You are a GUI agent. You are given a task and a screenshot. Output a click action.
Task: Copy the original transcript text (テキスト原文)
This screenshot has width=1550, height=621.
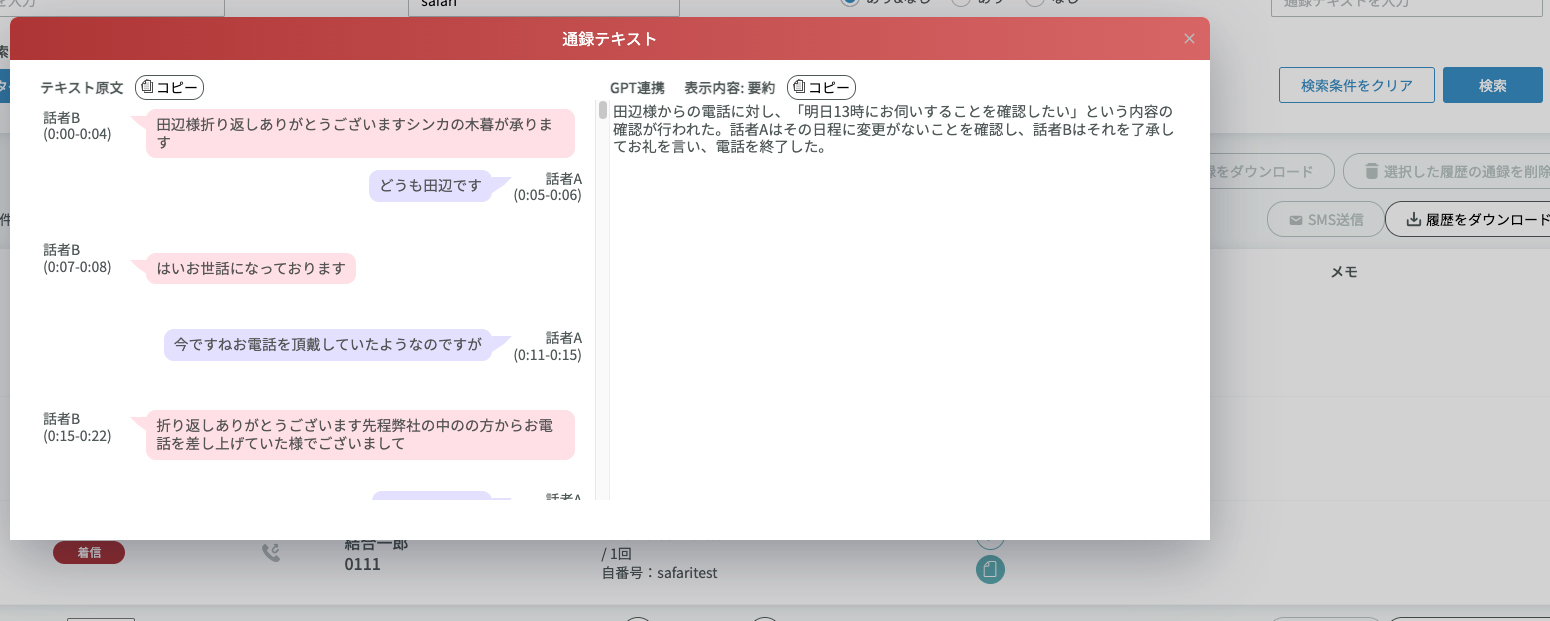tap(169, 87)
